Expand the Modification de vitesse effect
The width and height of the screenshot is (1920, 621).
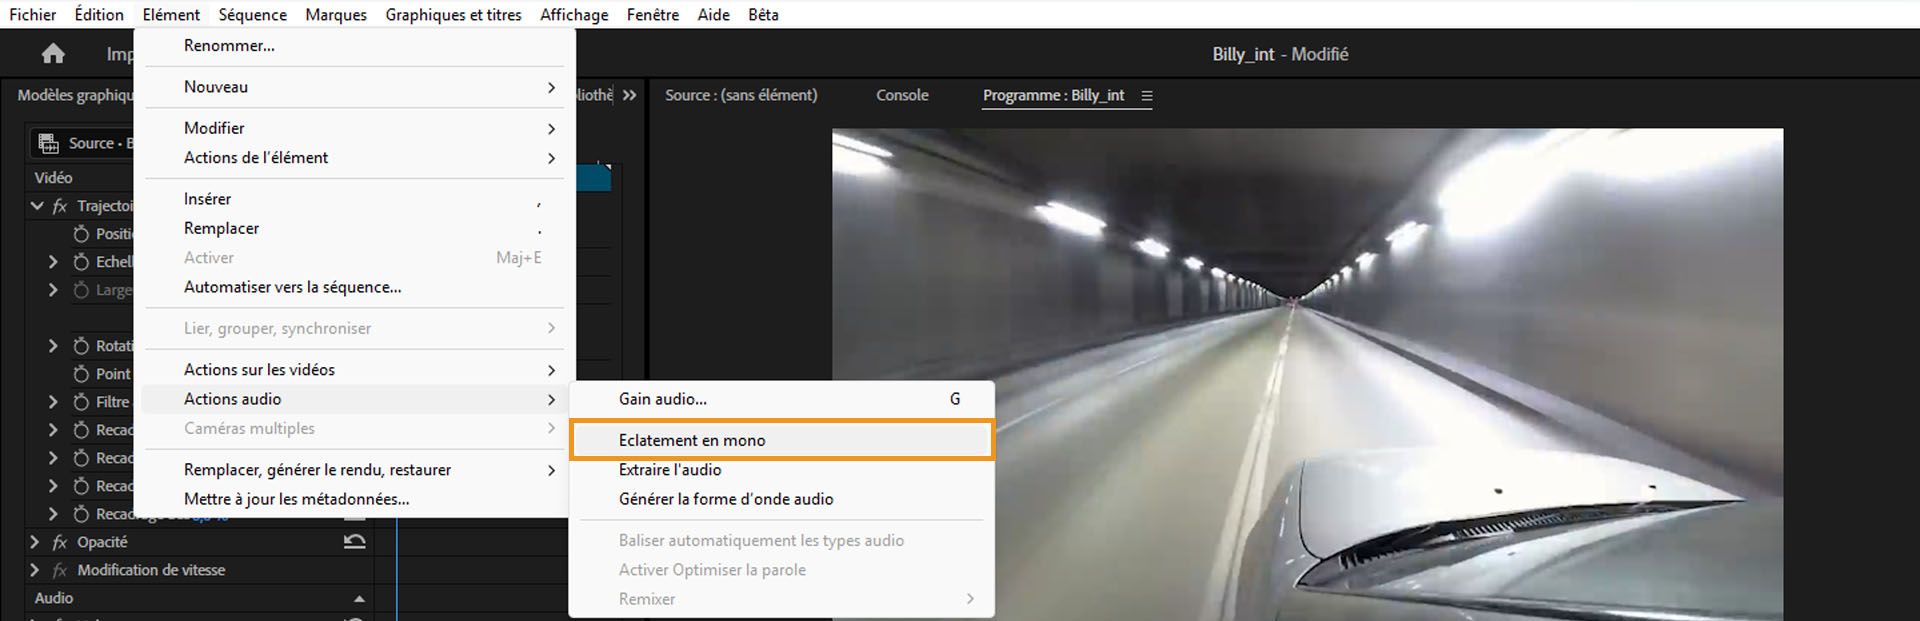click(35, 570)
